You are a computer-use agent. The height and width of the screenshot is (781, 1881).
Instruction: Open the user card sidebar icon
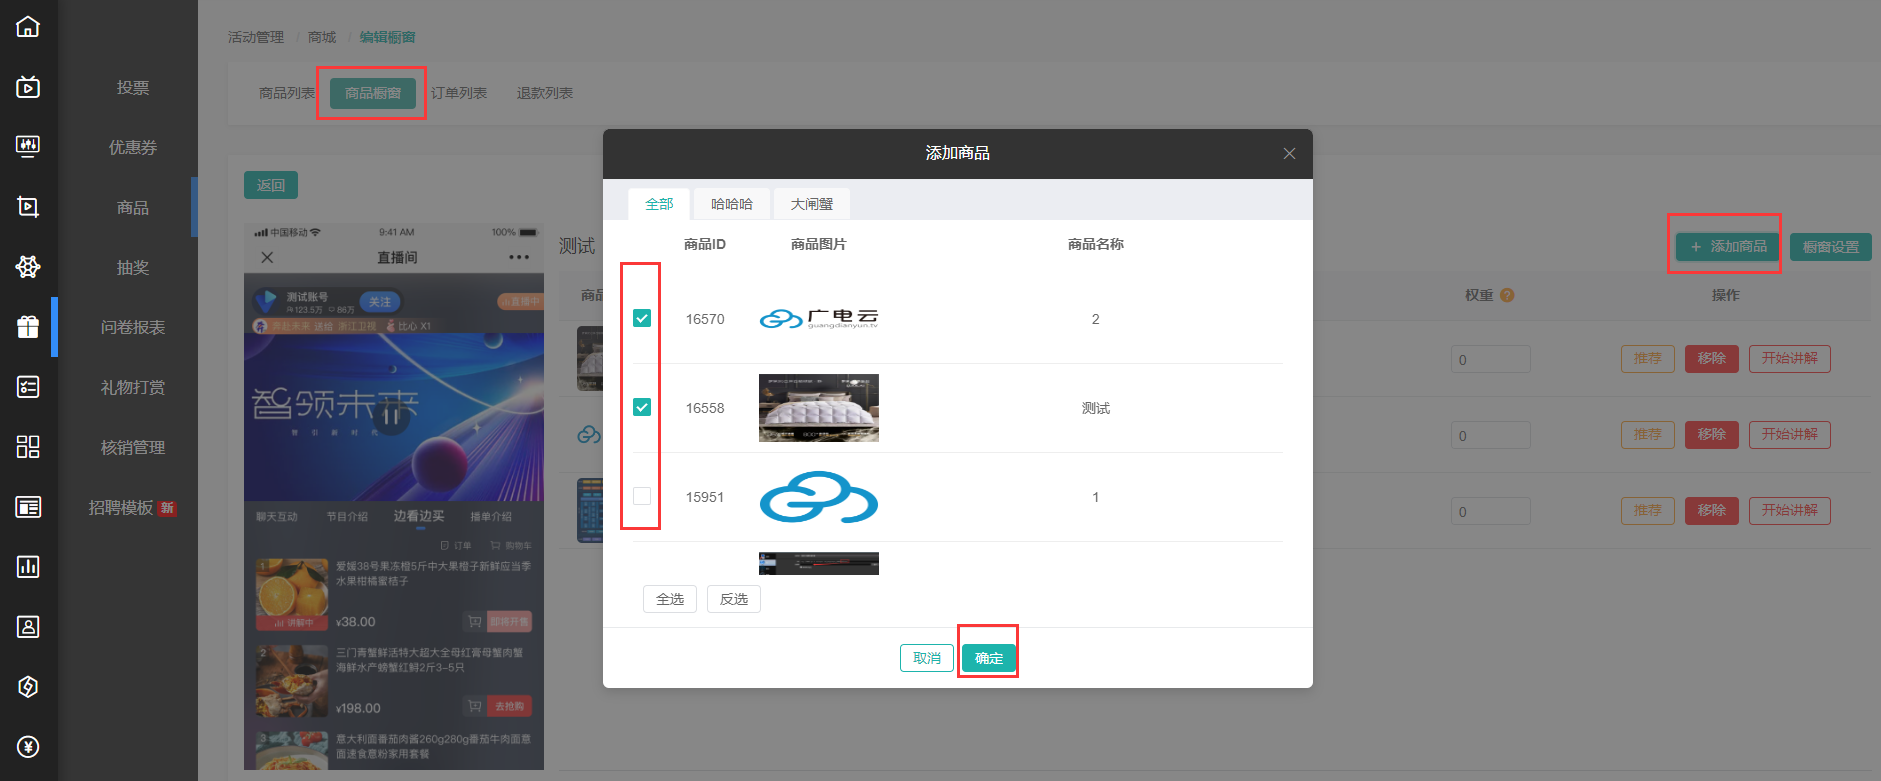(28, 627)
